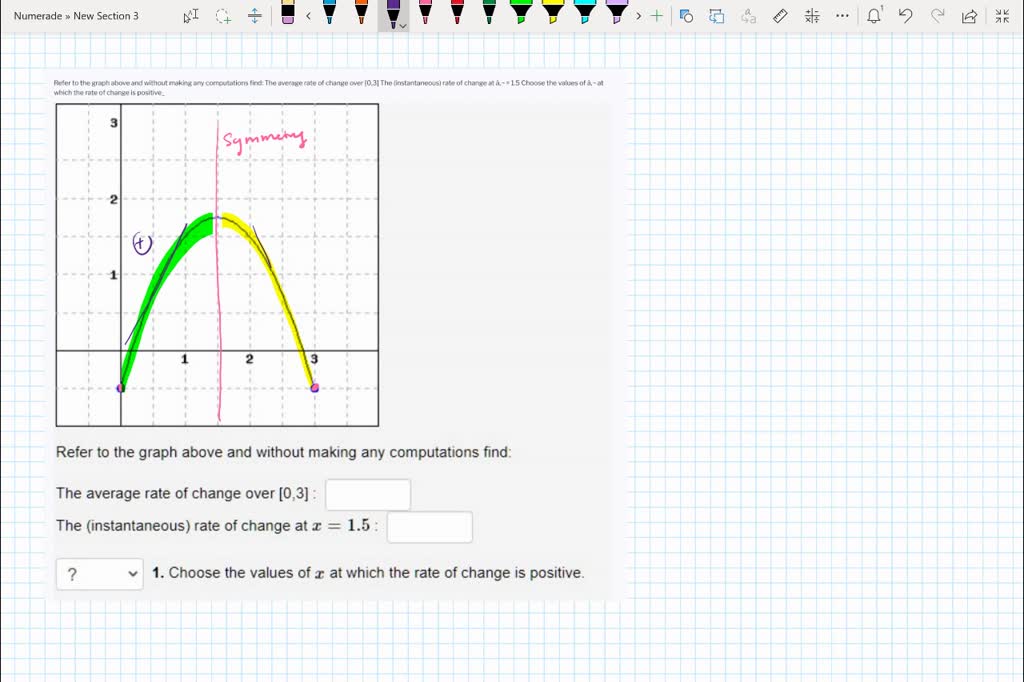The image size is (1024, 682).
Task: Redo the last action
Action: pos(937,15)
